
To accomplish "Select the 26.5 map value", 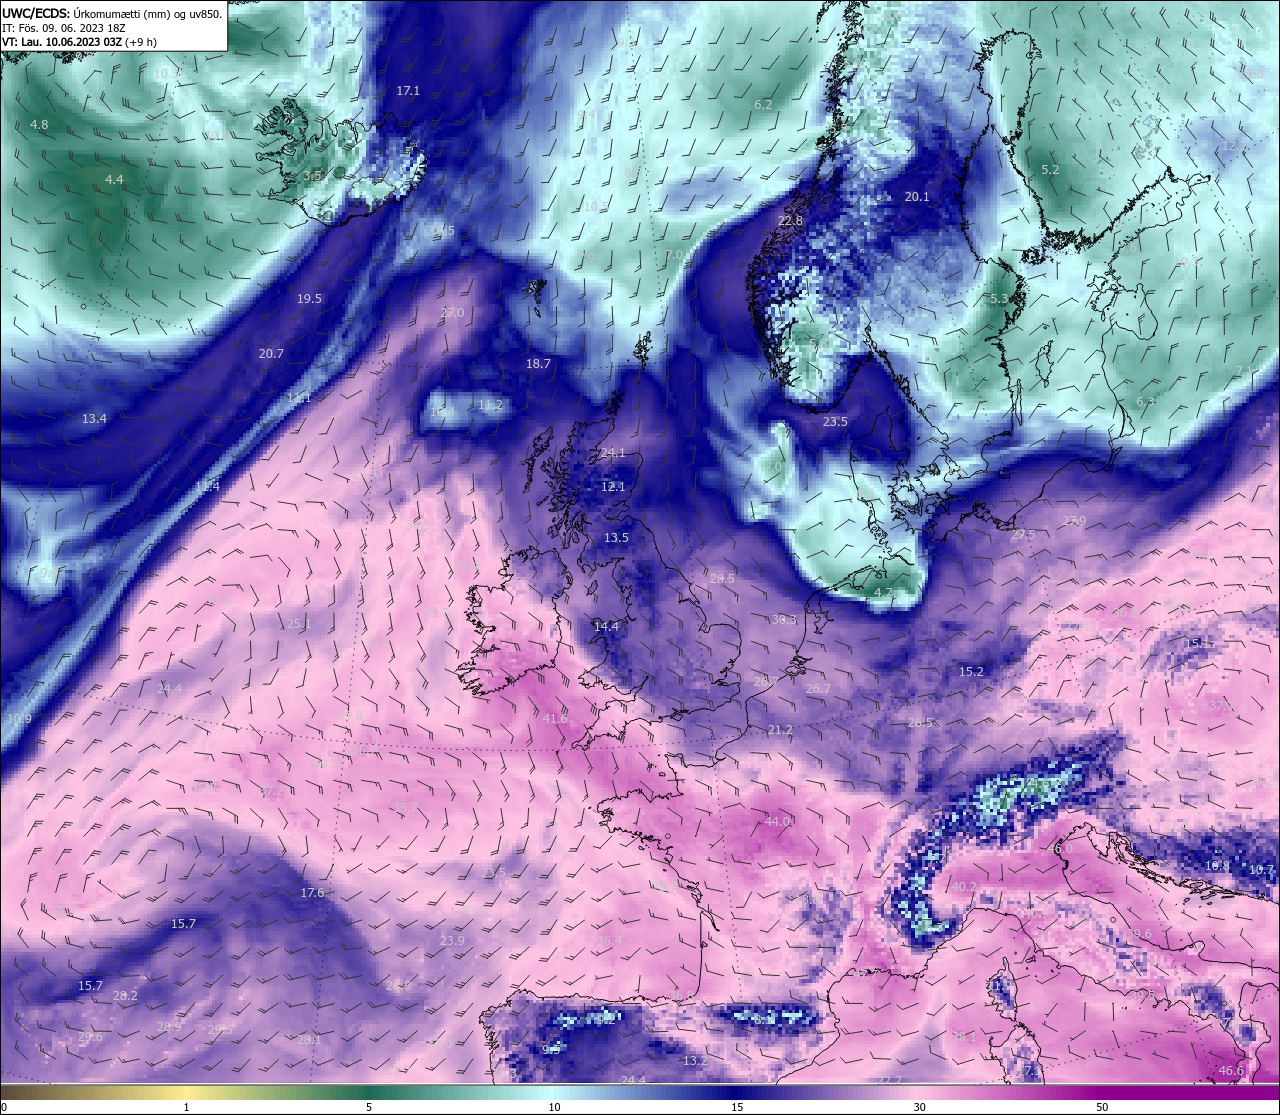I will [920, 722].
